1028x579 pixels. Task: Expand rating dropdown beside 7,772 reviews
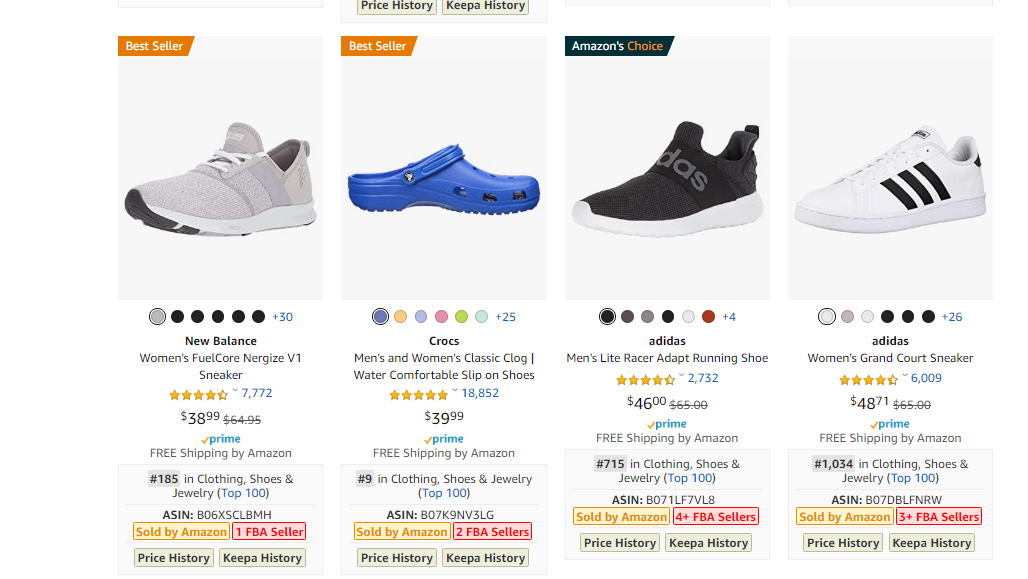point(235,391)
